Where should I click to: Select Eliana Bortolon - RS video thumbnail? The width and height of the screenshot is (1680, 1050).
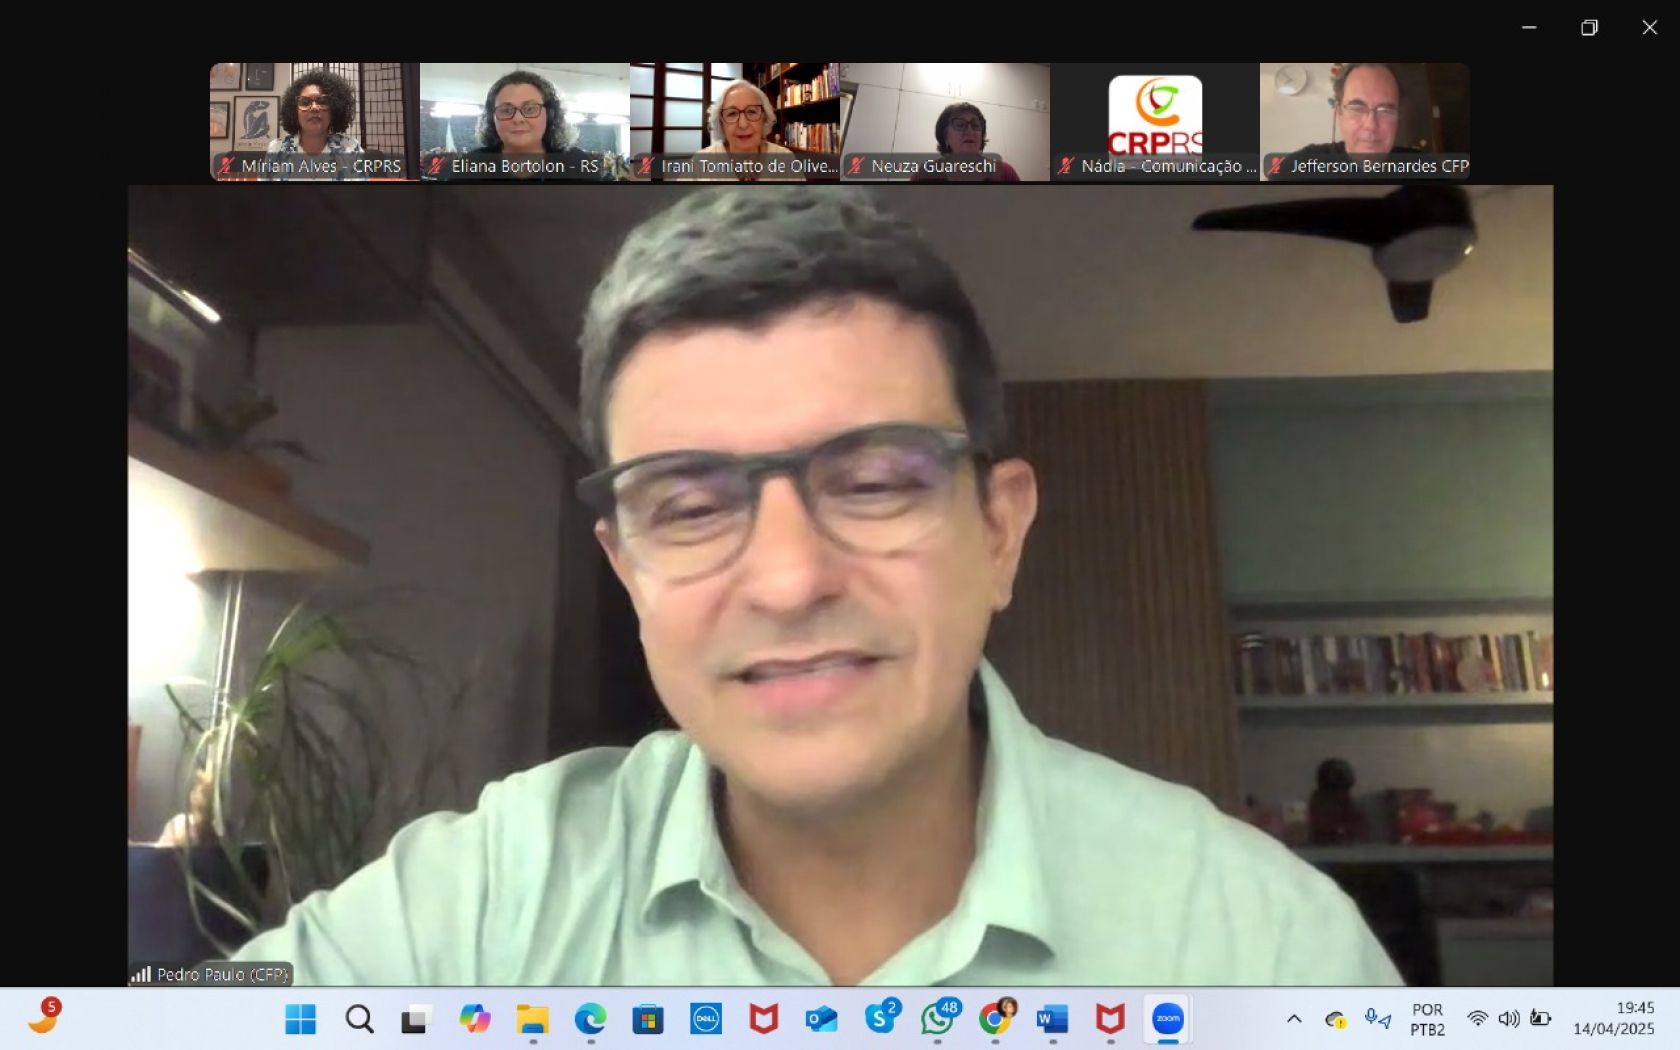coord(524,122)
